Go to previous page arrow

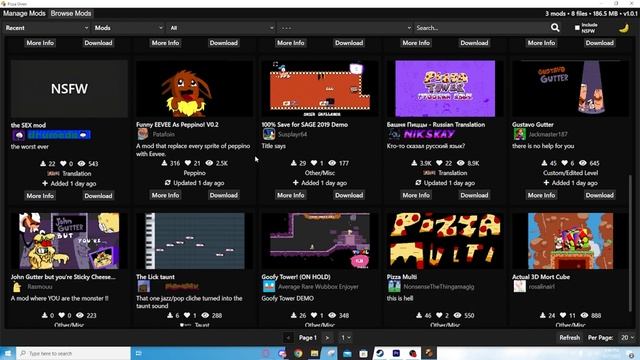click(288, 338)
